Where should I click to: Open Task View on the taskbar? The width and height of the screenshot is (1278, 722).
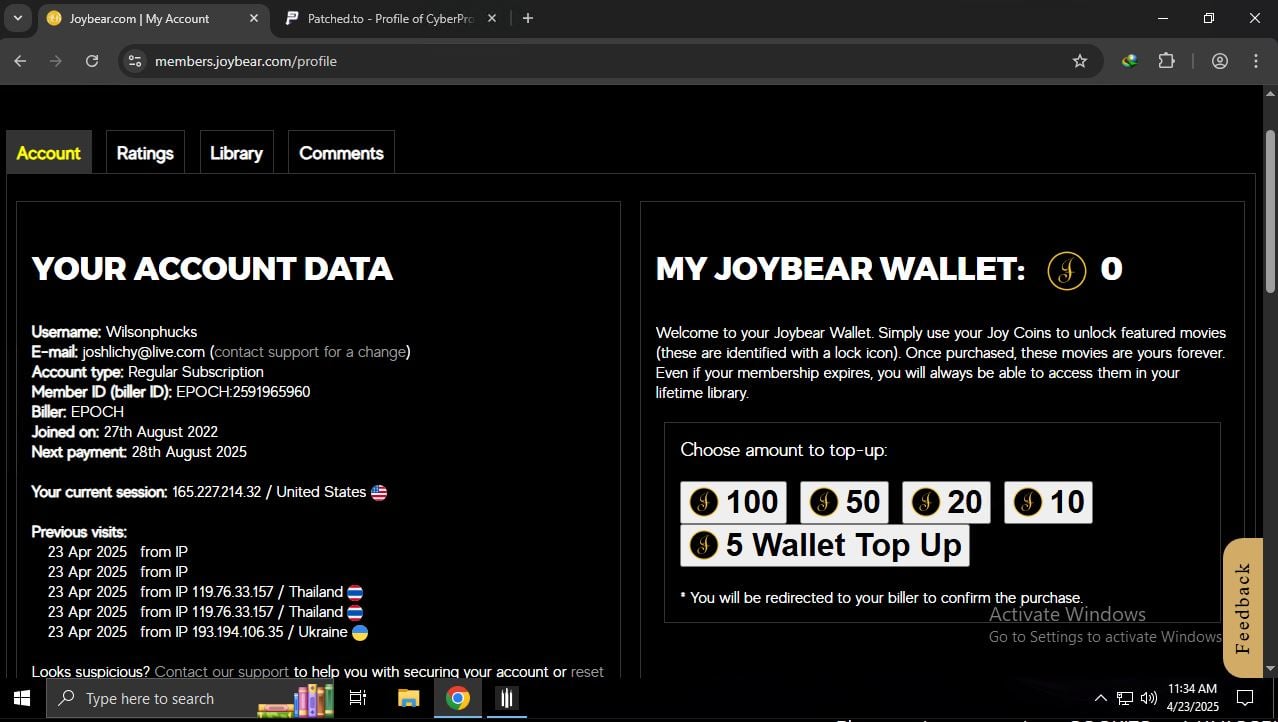[358, 698]
